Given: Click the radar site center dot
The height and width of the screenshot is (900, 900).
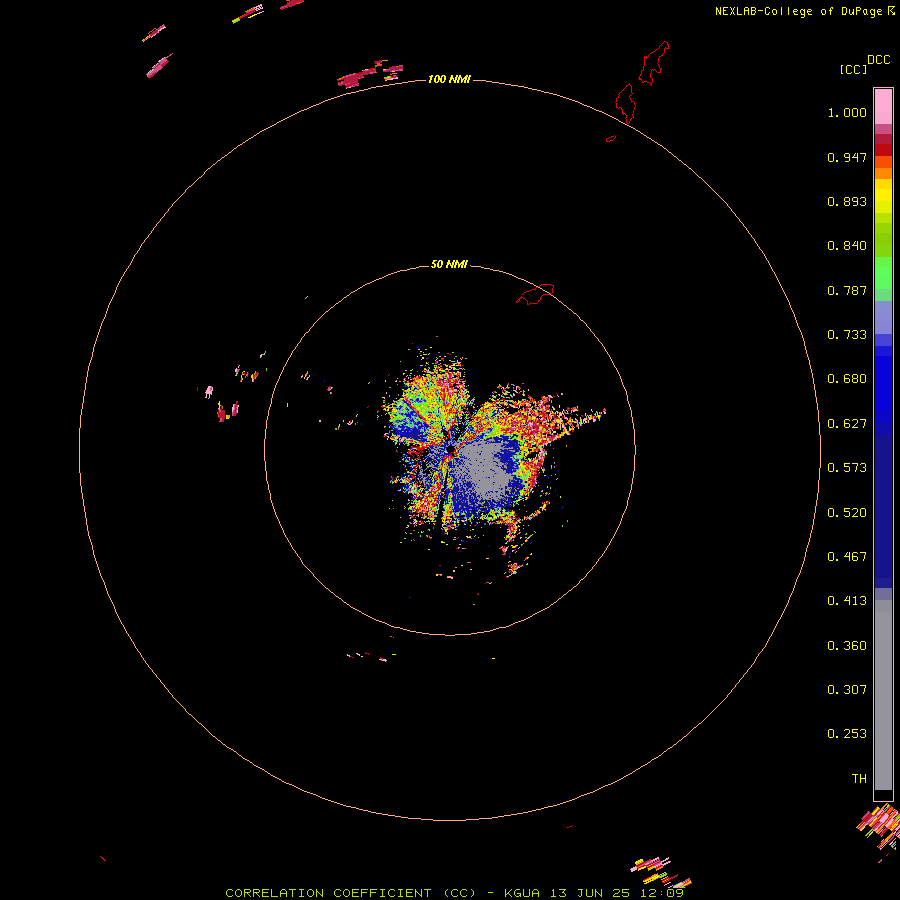Looking at the screenshot, I should coord(451,450).
